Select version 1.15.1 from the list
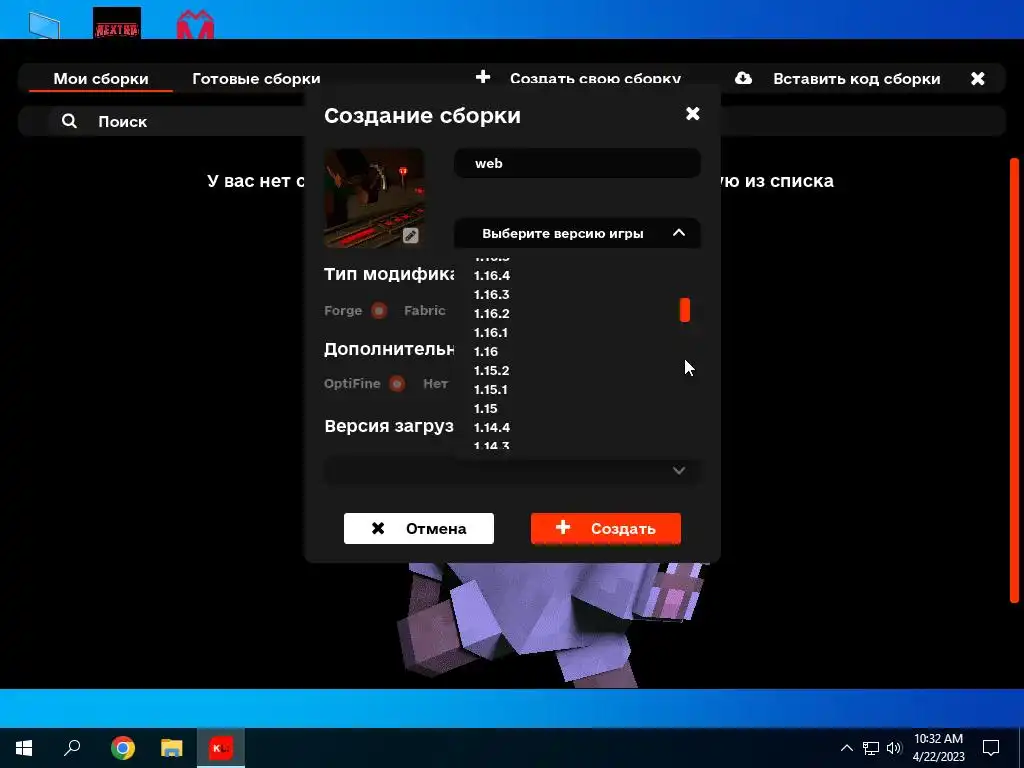The image size is (1024, 768). pyautogui.click(x=490, y=389)
